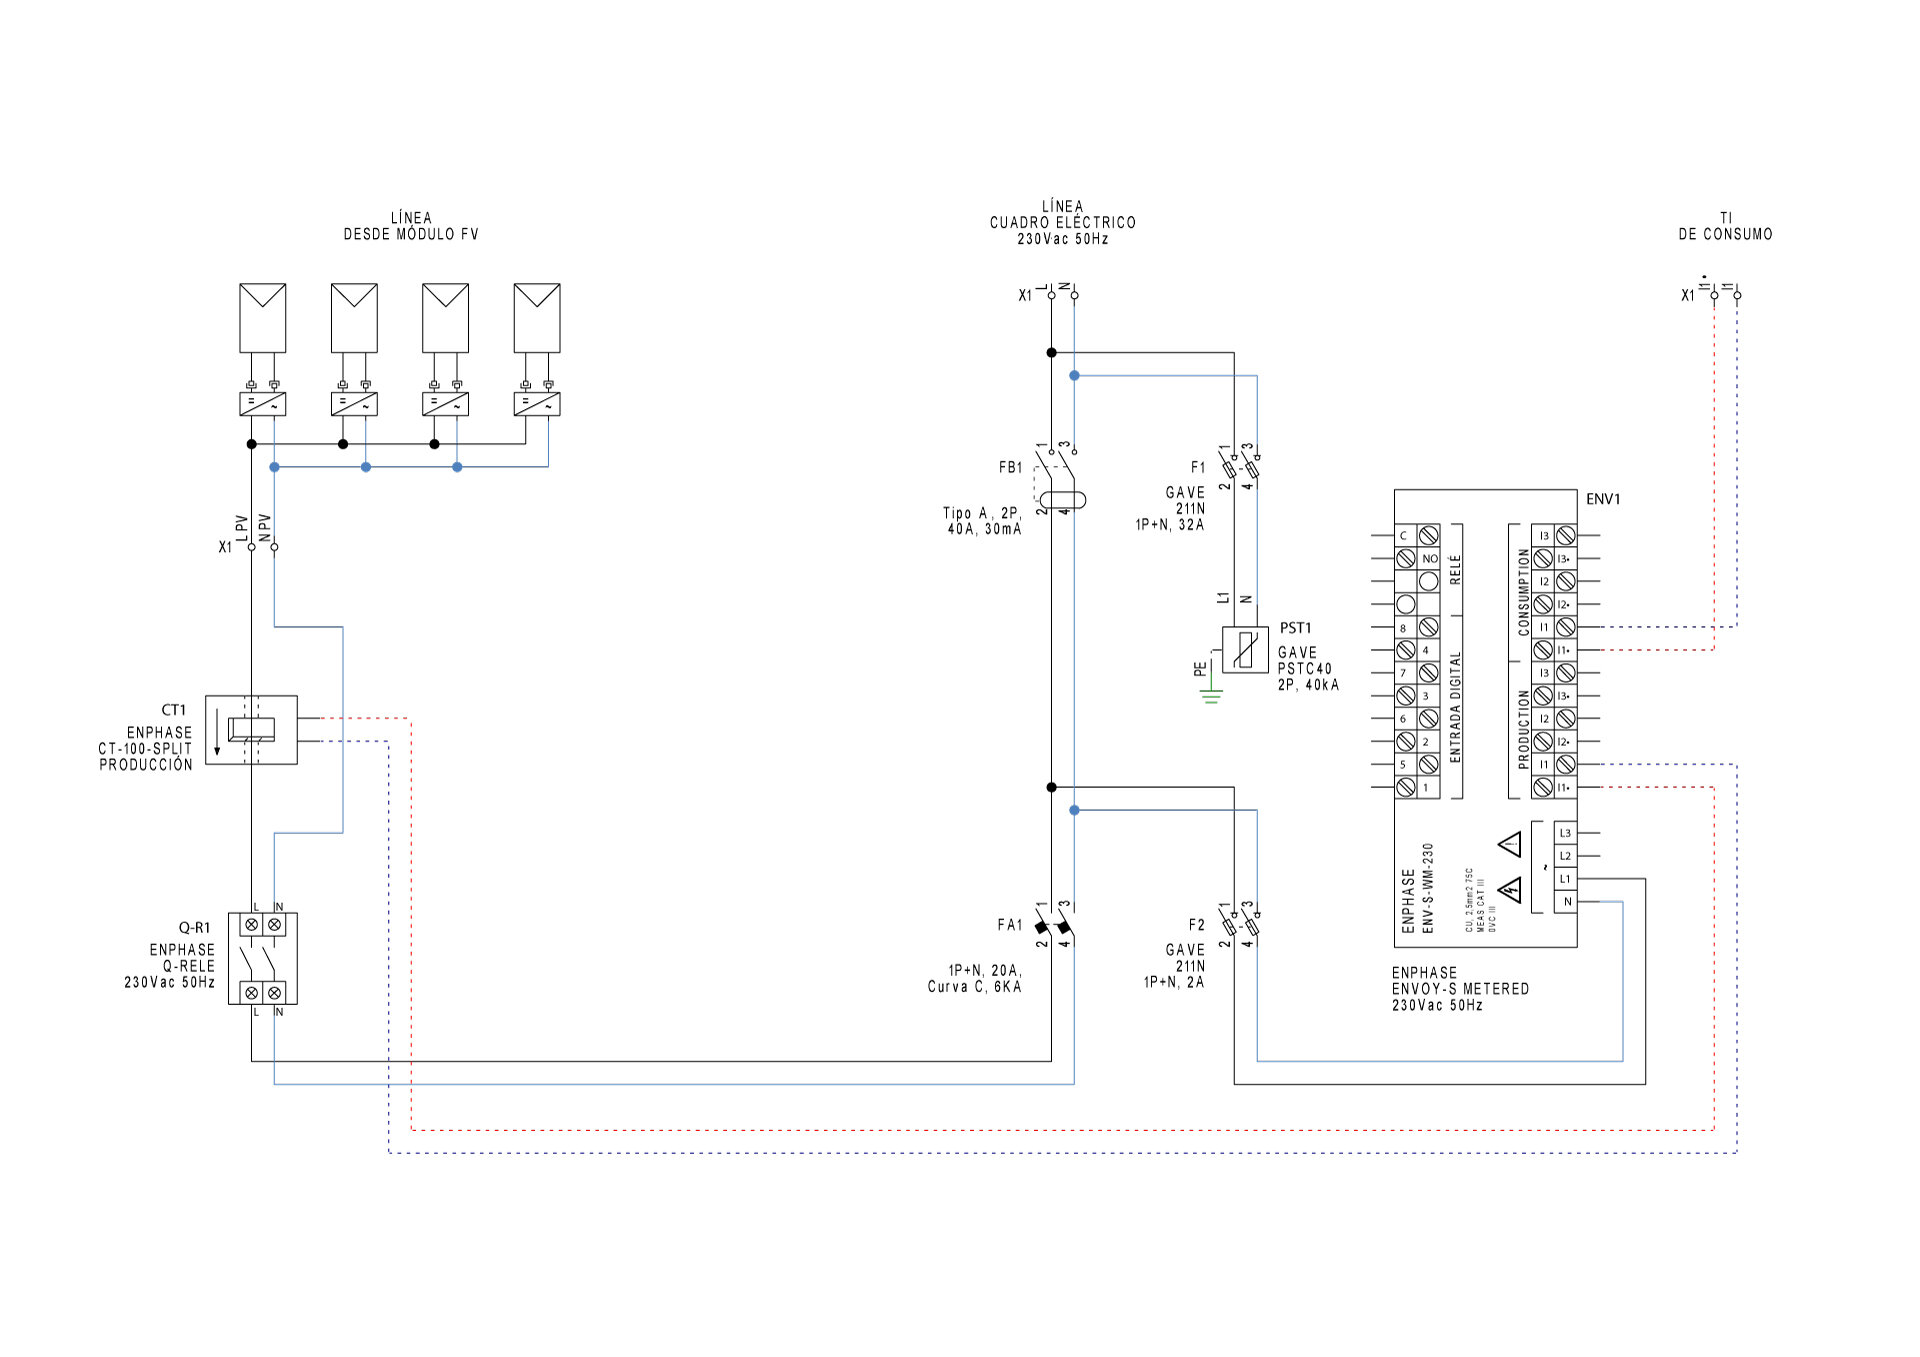The height and width of the screenshot is (1357, 1920).
Task: Click the LÍNEA CUADRO ELÉCTRICO heading
Action: click(1062, 222)
